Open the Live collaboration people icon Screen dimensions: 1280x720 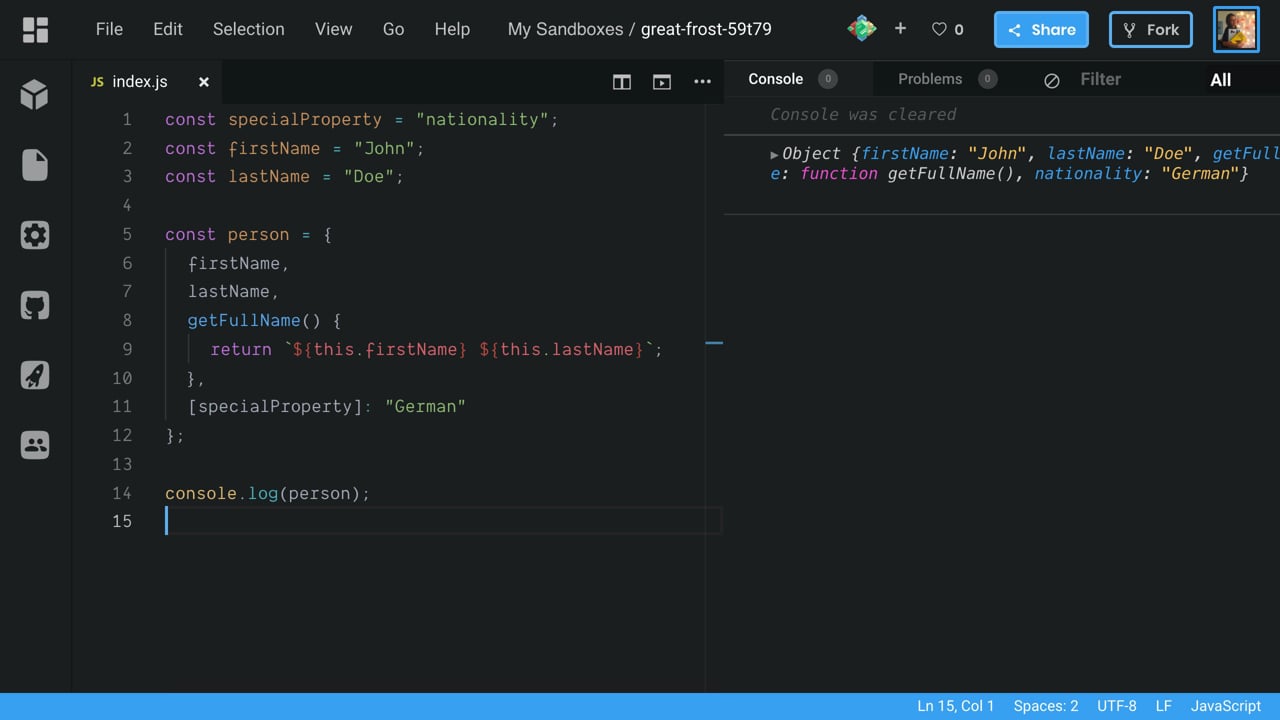[35, 445]
